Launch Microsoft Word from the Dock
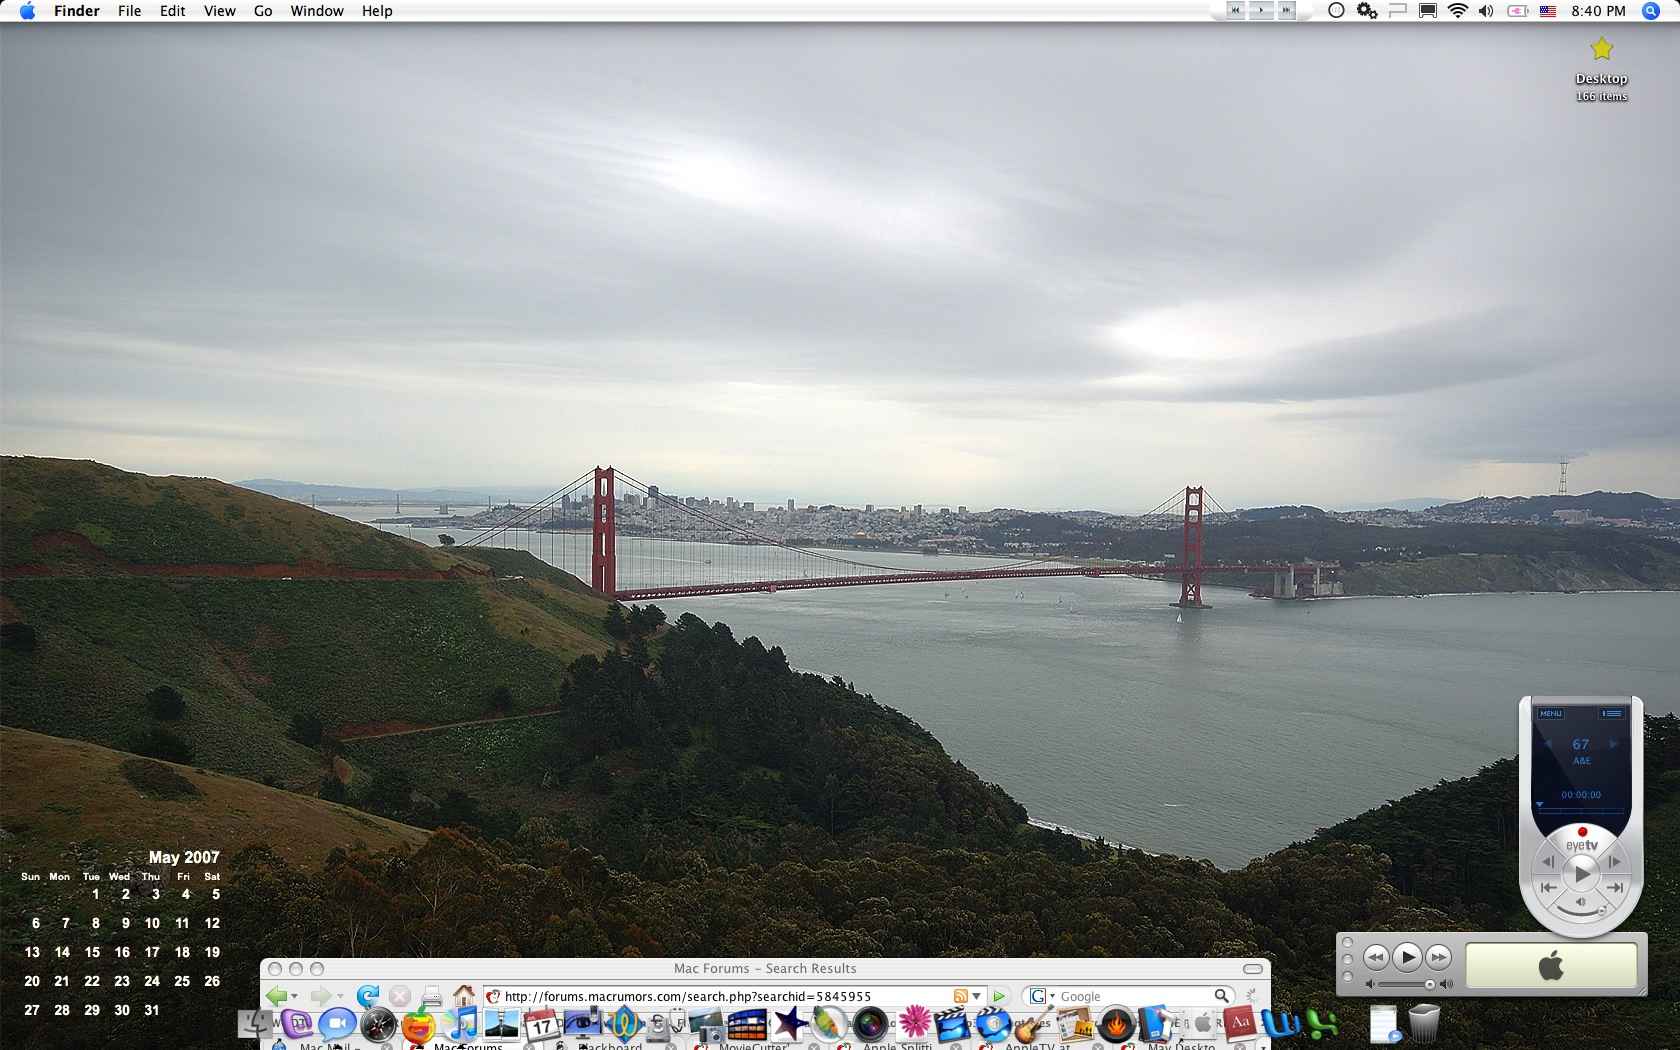Screen dimensions: 1680x1050 [x=1281, y=1024]
